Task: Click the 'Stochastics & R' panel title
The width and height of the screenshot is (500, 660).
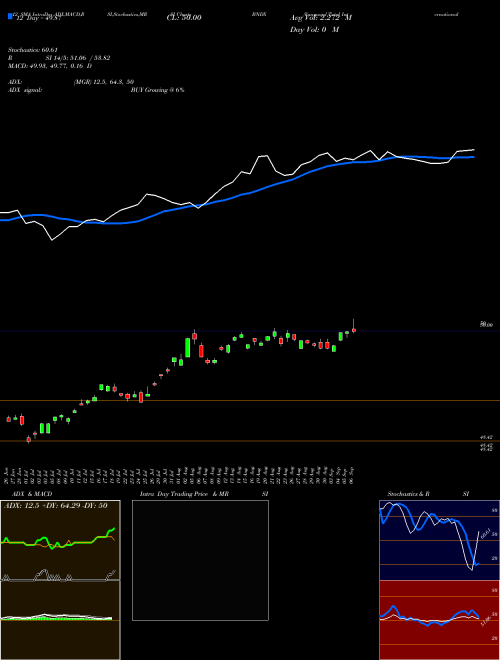Action: point(408,494)
